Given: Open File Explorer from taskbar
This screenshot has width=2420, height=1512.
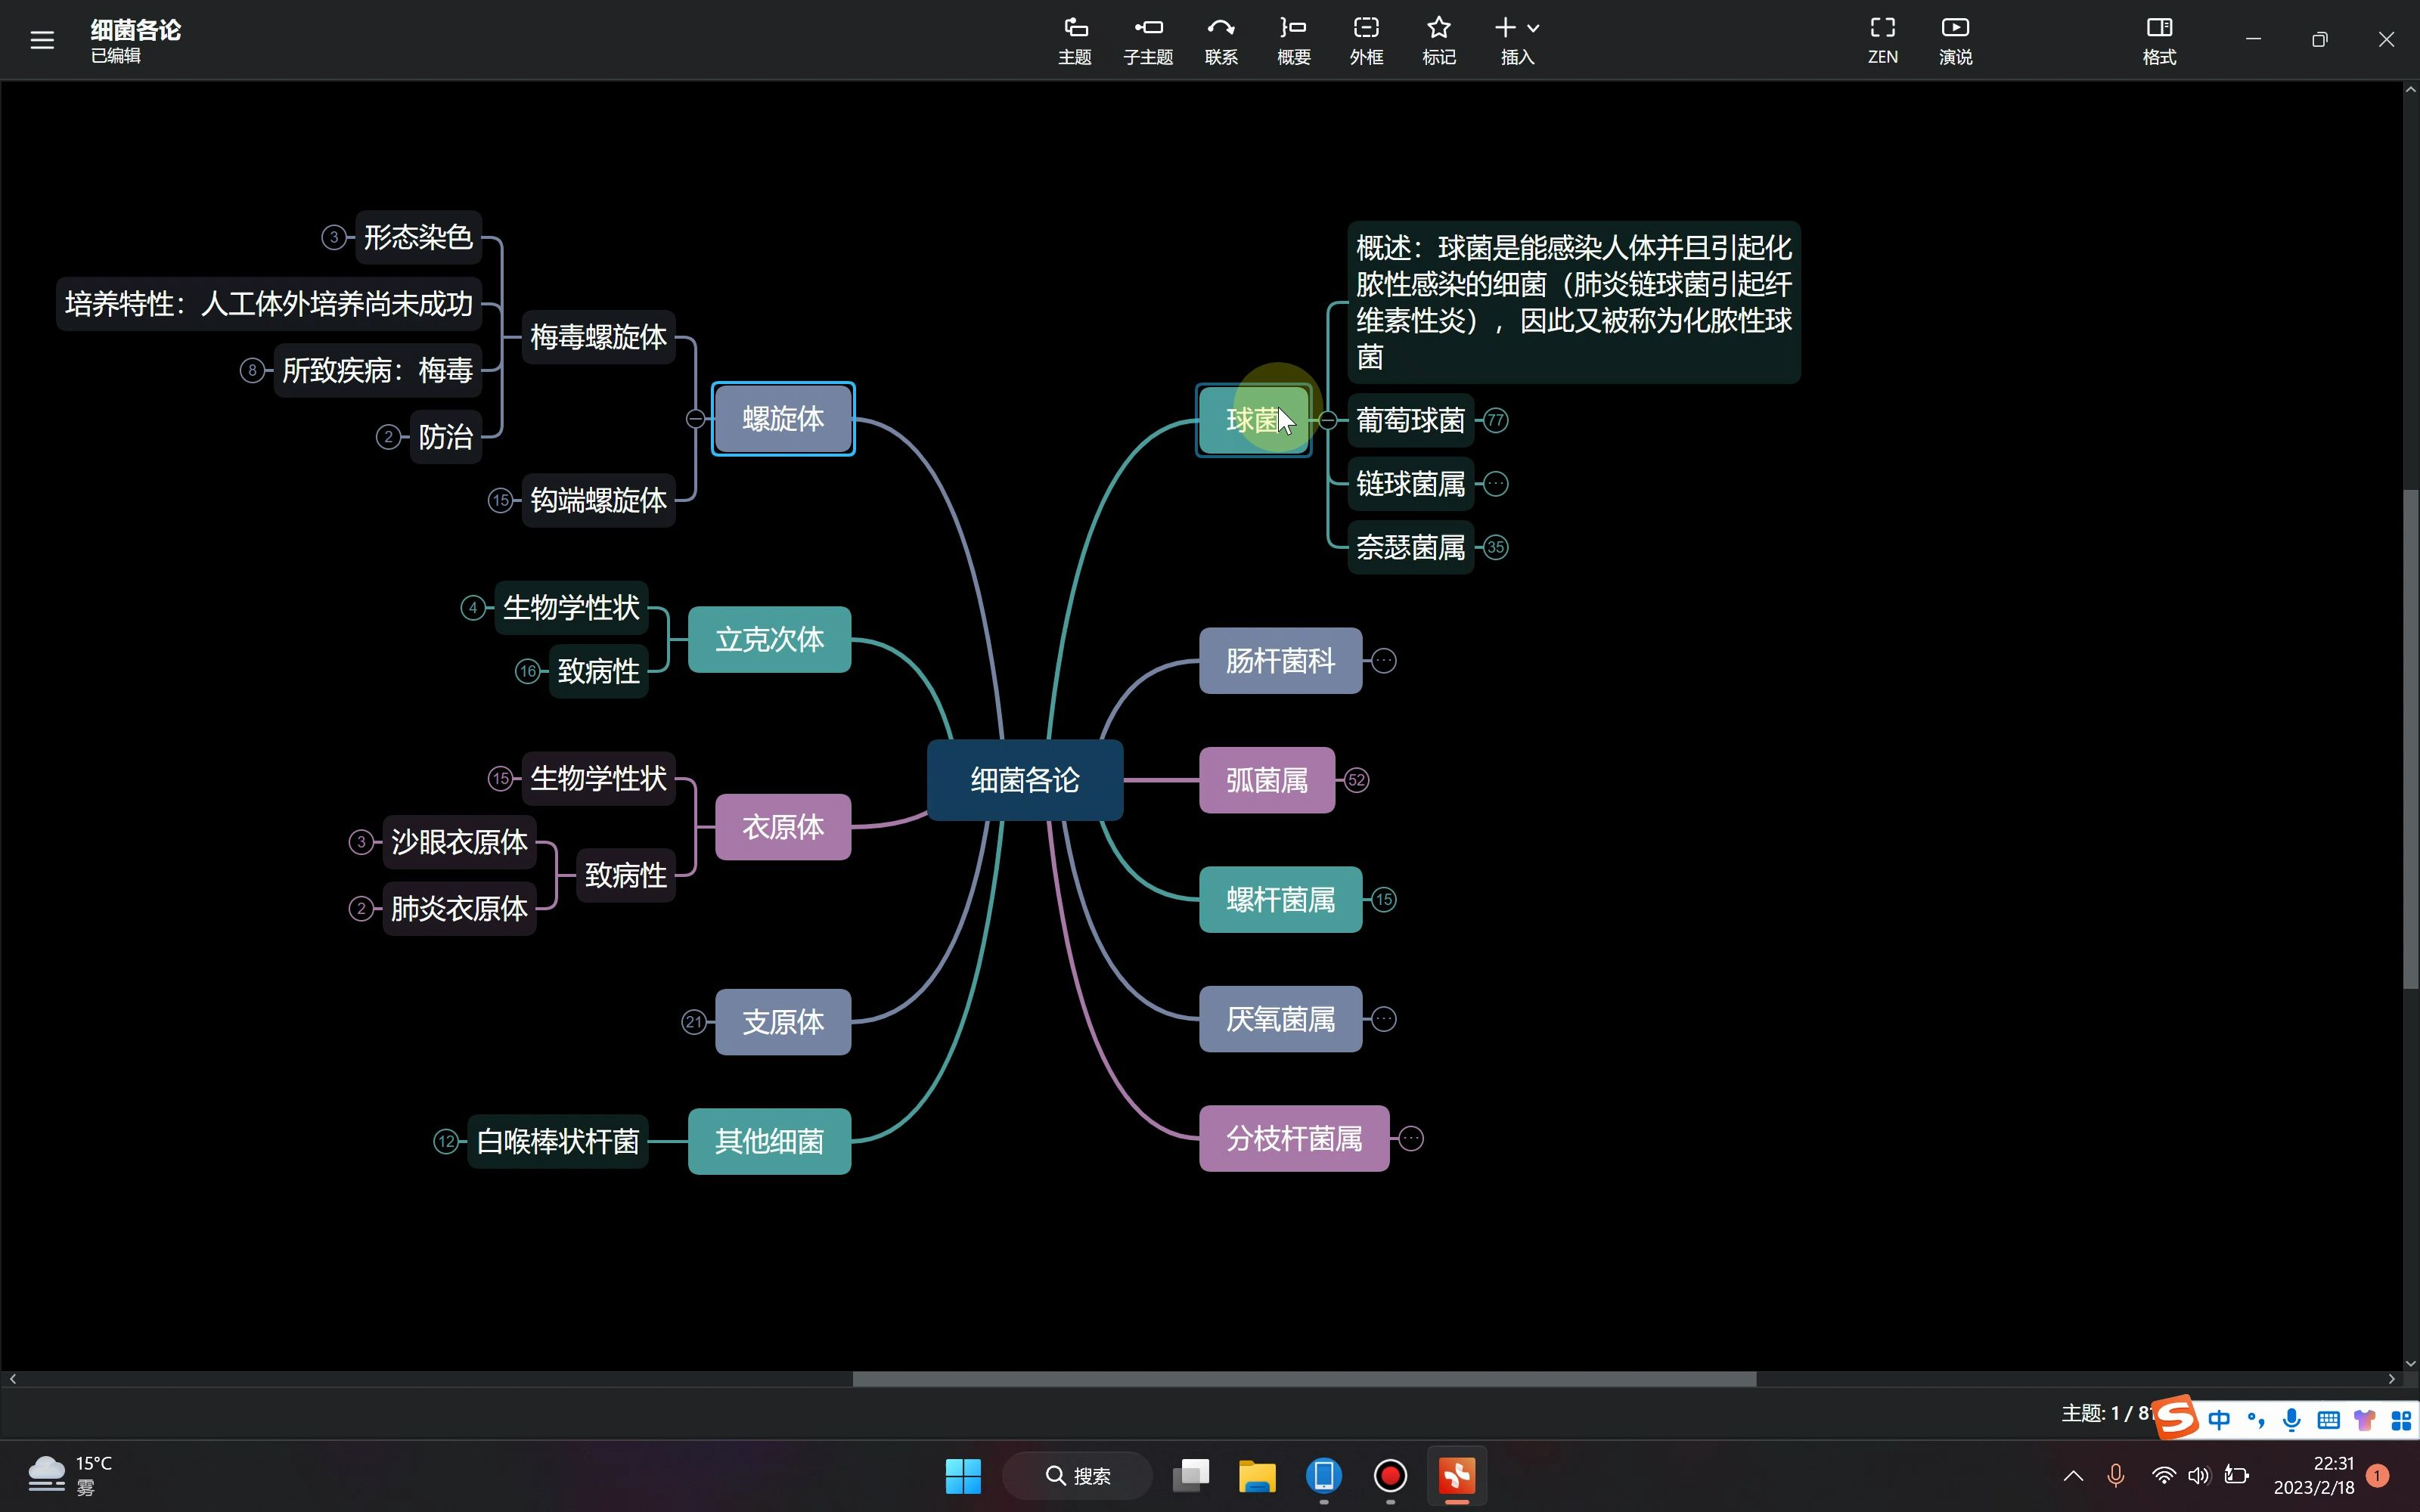Looking at the screenshot, I should click(1257, 1476).
